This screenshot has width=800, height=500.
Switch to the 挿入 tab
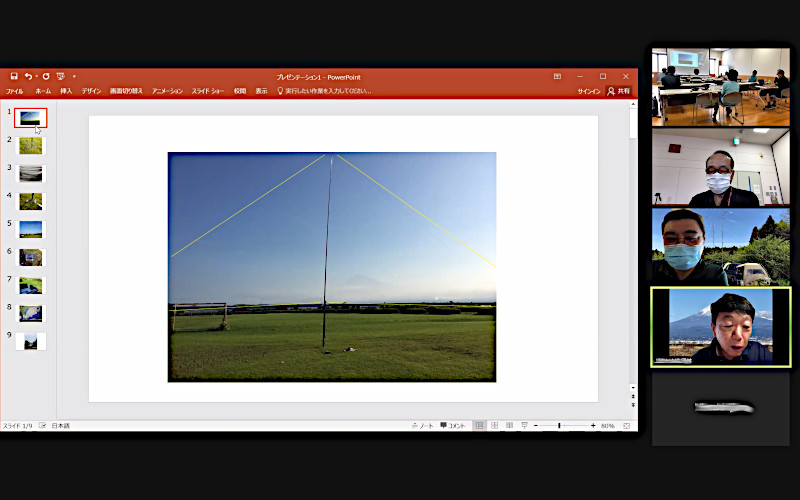(x=66, y=91)
